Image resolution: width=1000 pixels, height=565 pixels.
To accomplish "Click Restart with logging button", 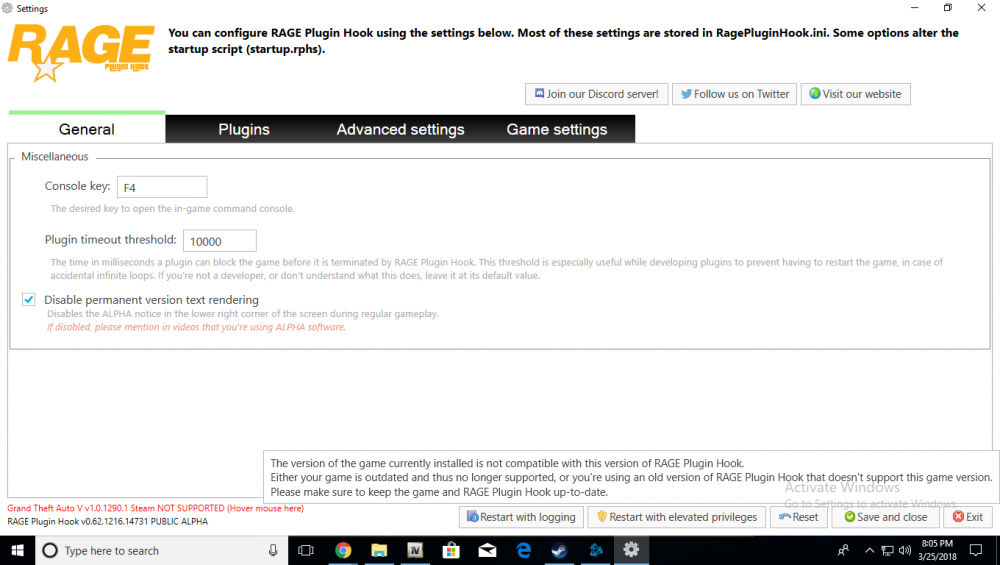I will (x=521, y=517).
